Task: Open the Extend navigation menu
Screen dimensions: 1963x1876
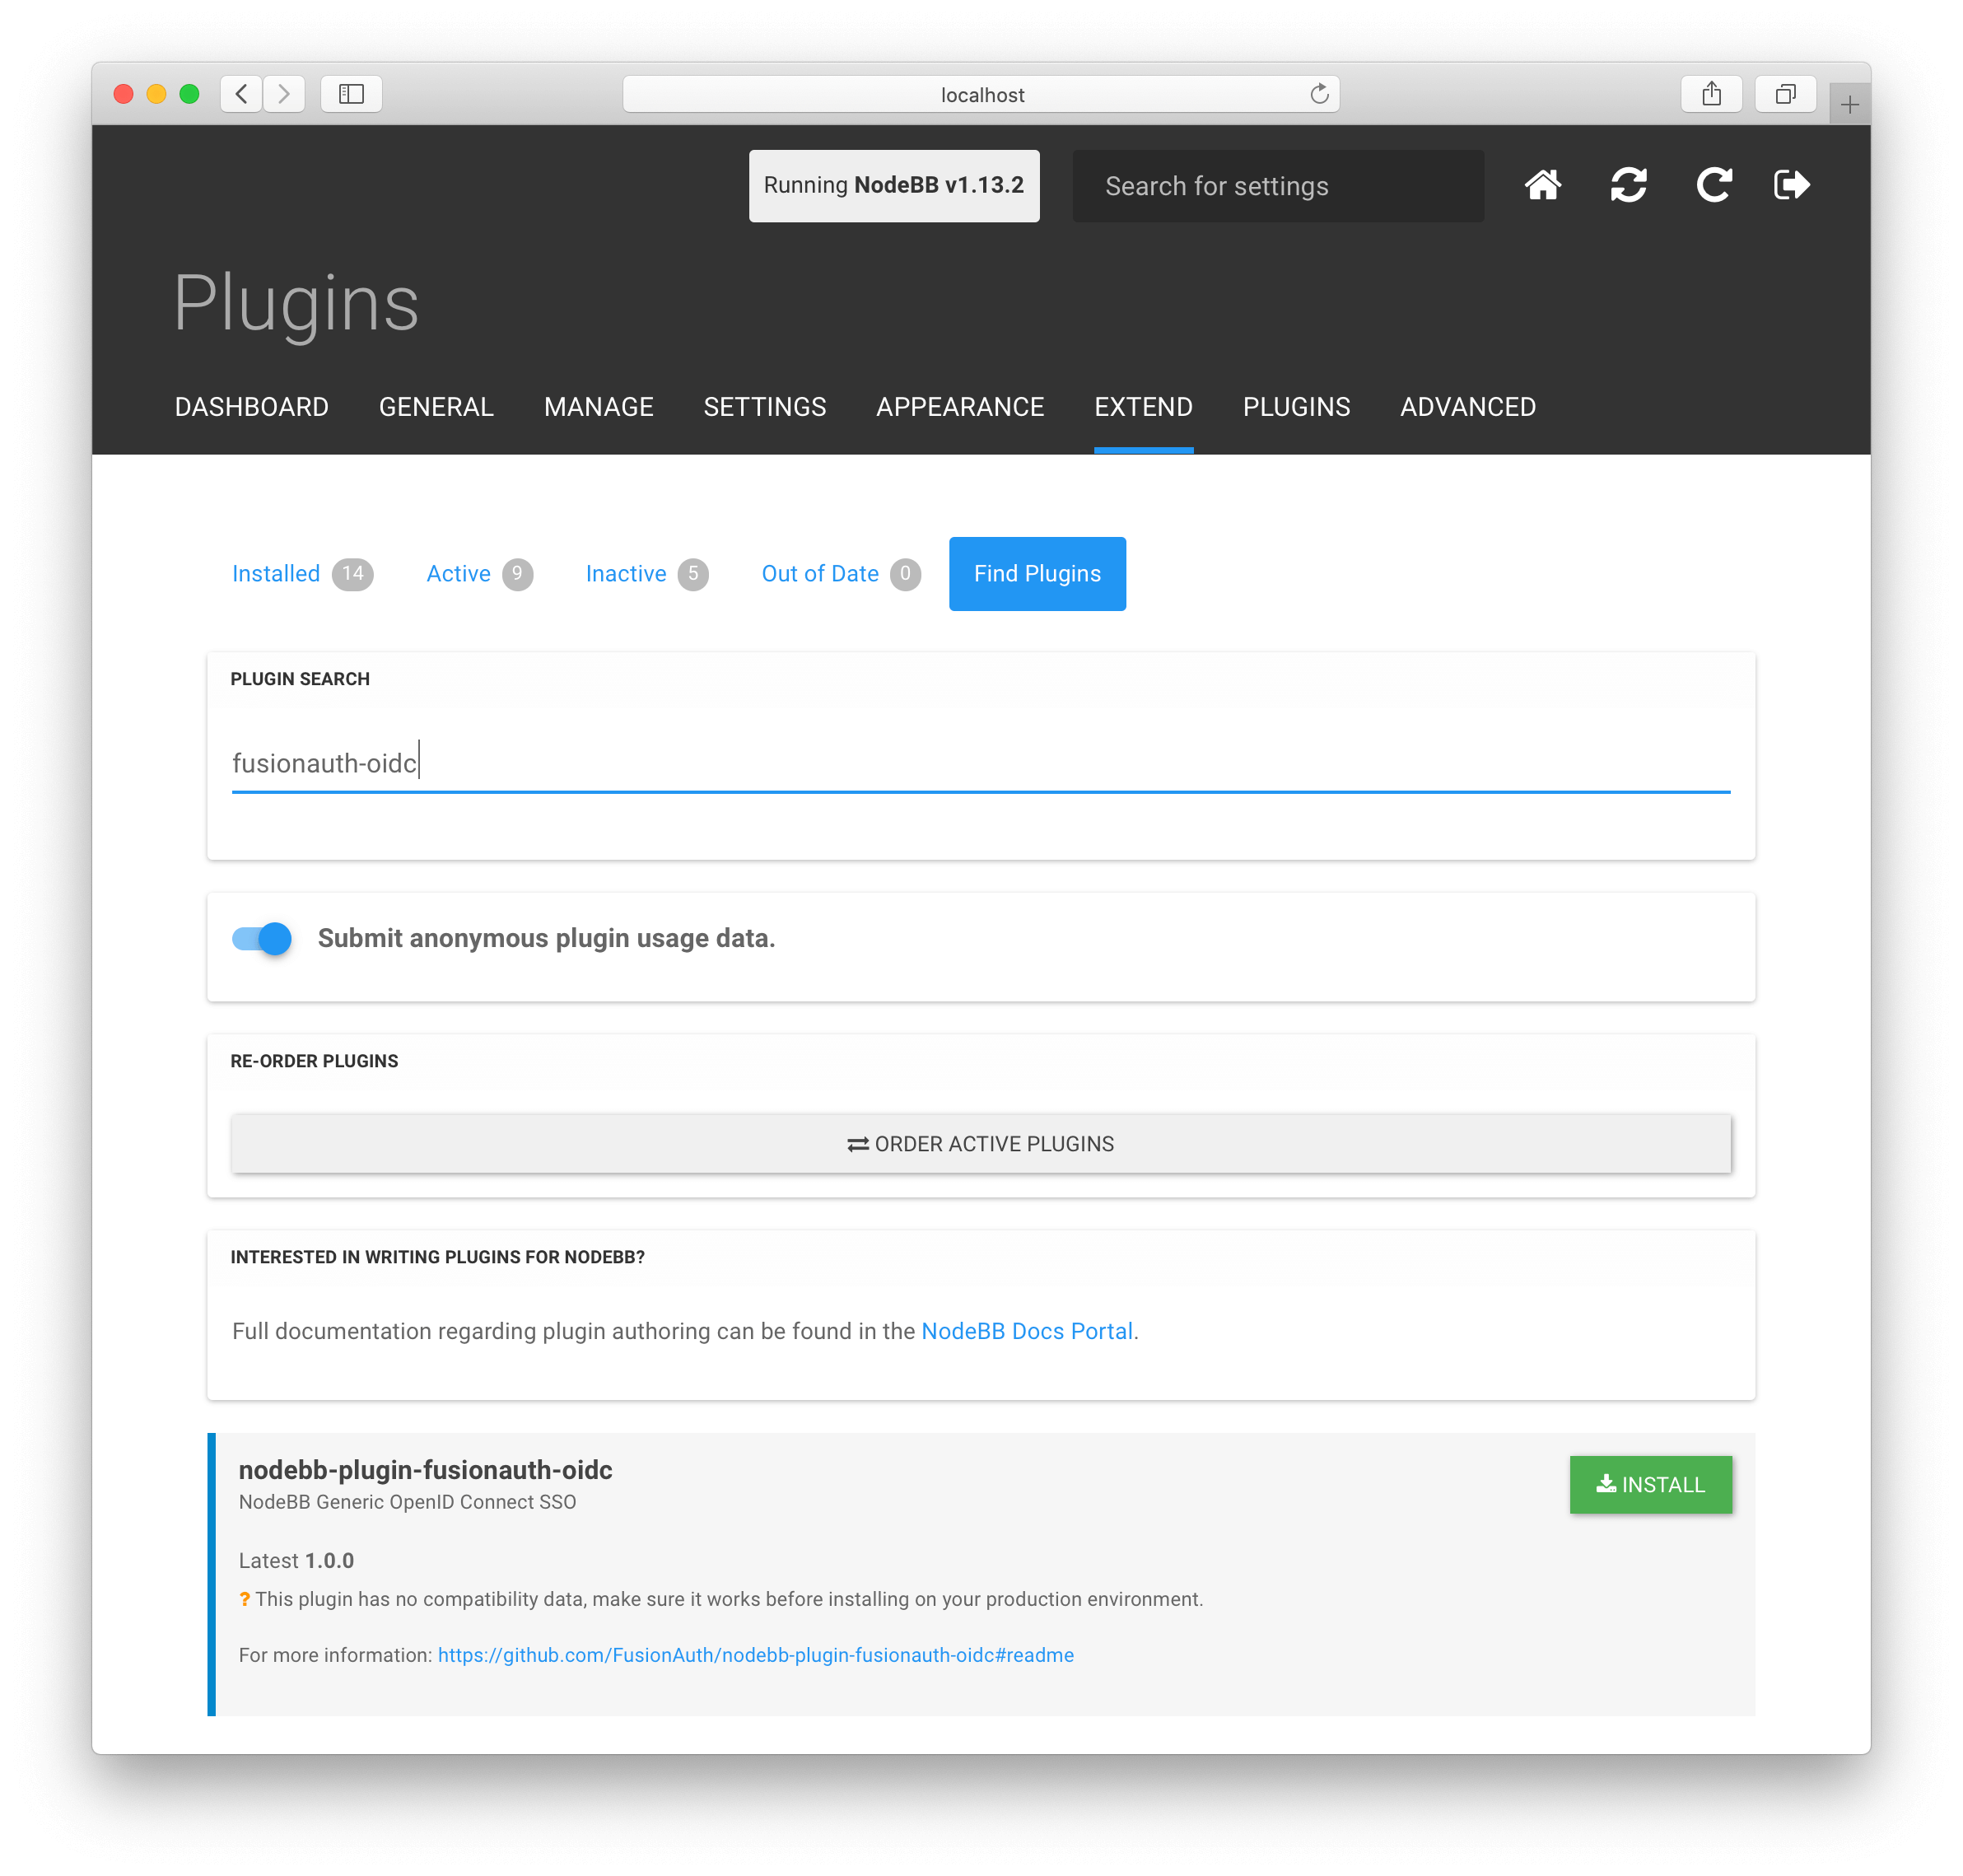Action: click(1143, 407)
